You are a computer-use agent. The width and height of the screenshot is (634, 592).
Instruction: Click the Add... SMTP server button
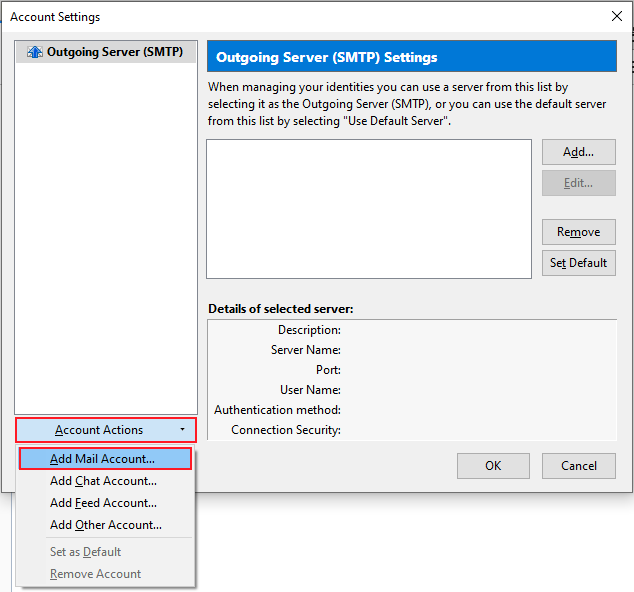click(x=578, y=152)
